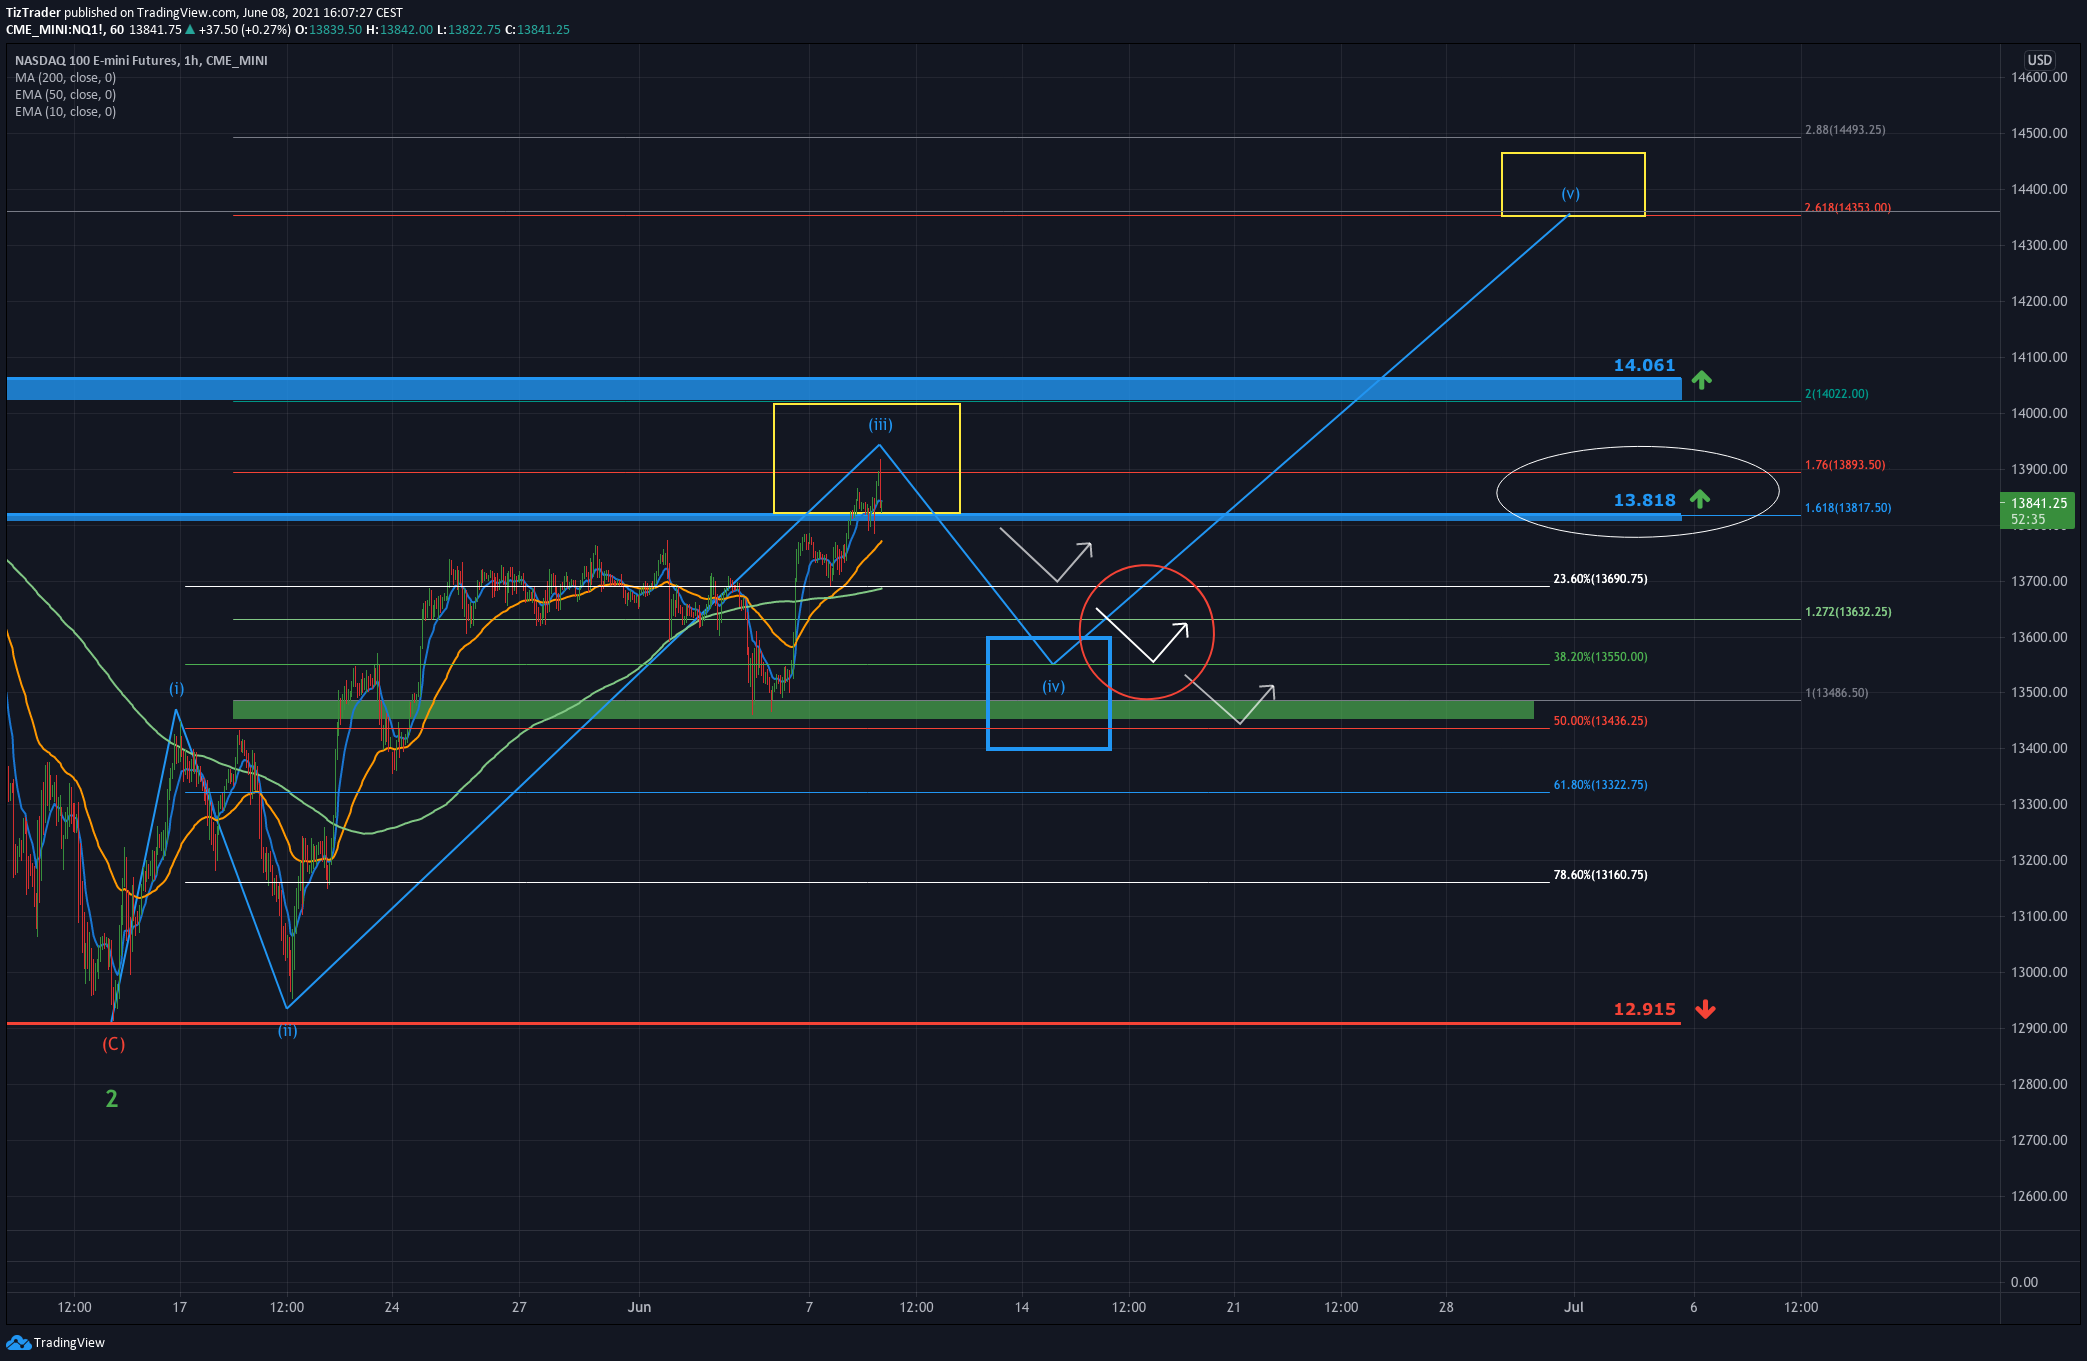Select the EMA (10, close, 0) indicator legend

click(65, 112)
